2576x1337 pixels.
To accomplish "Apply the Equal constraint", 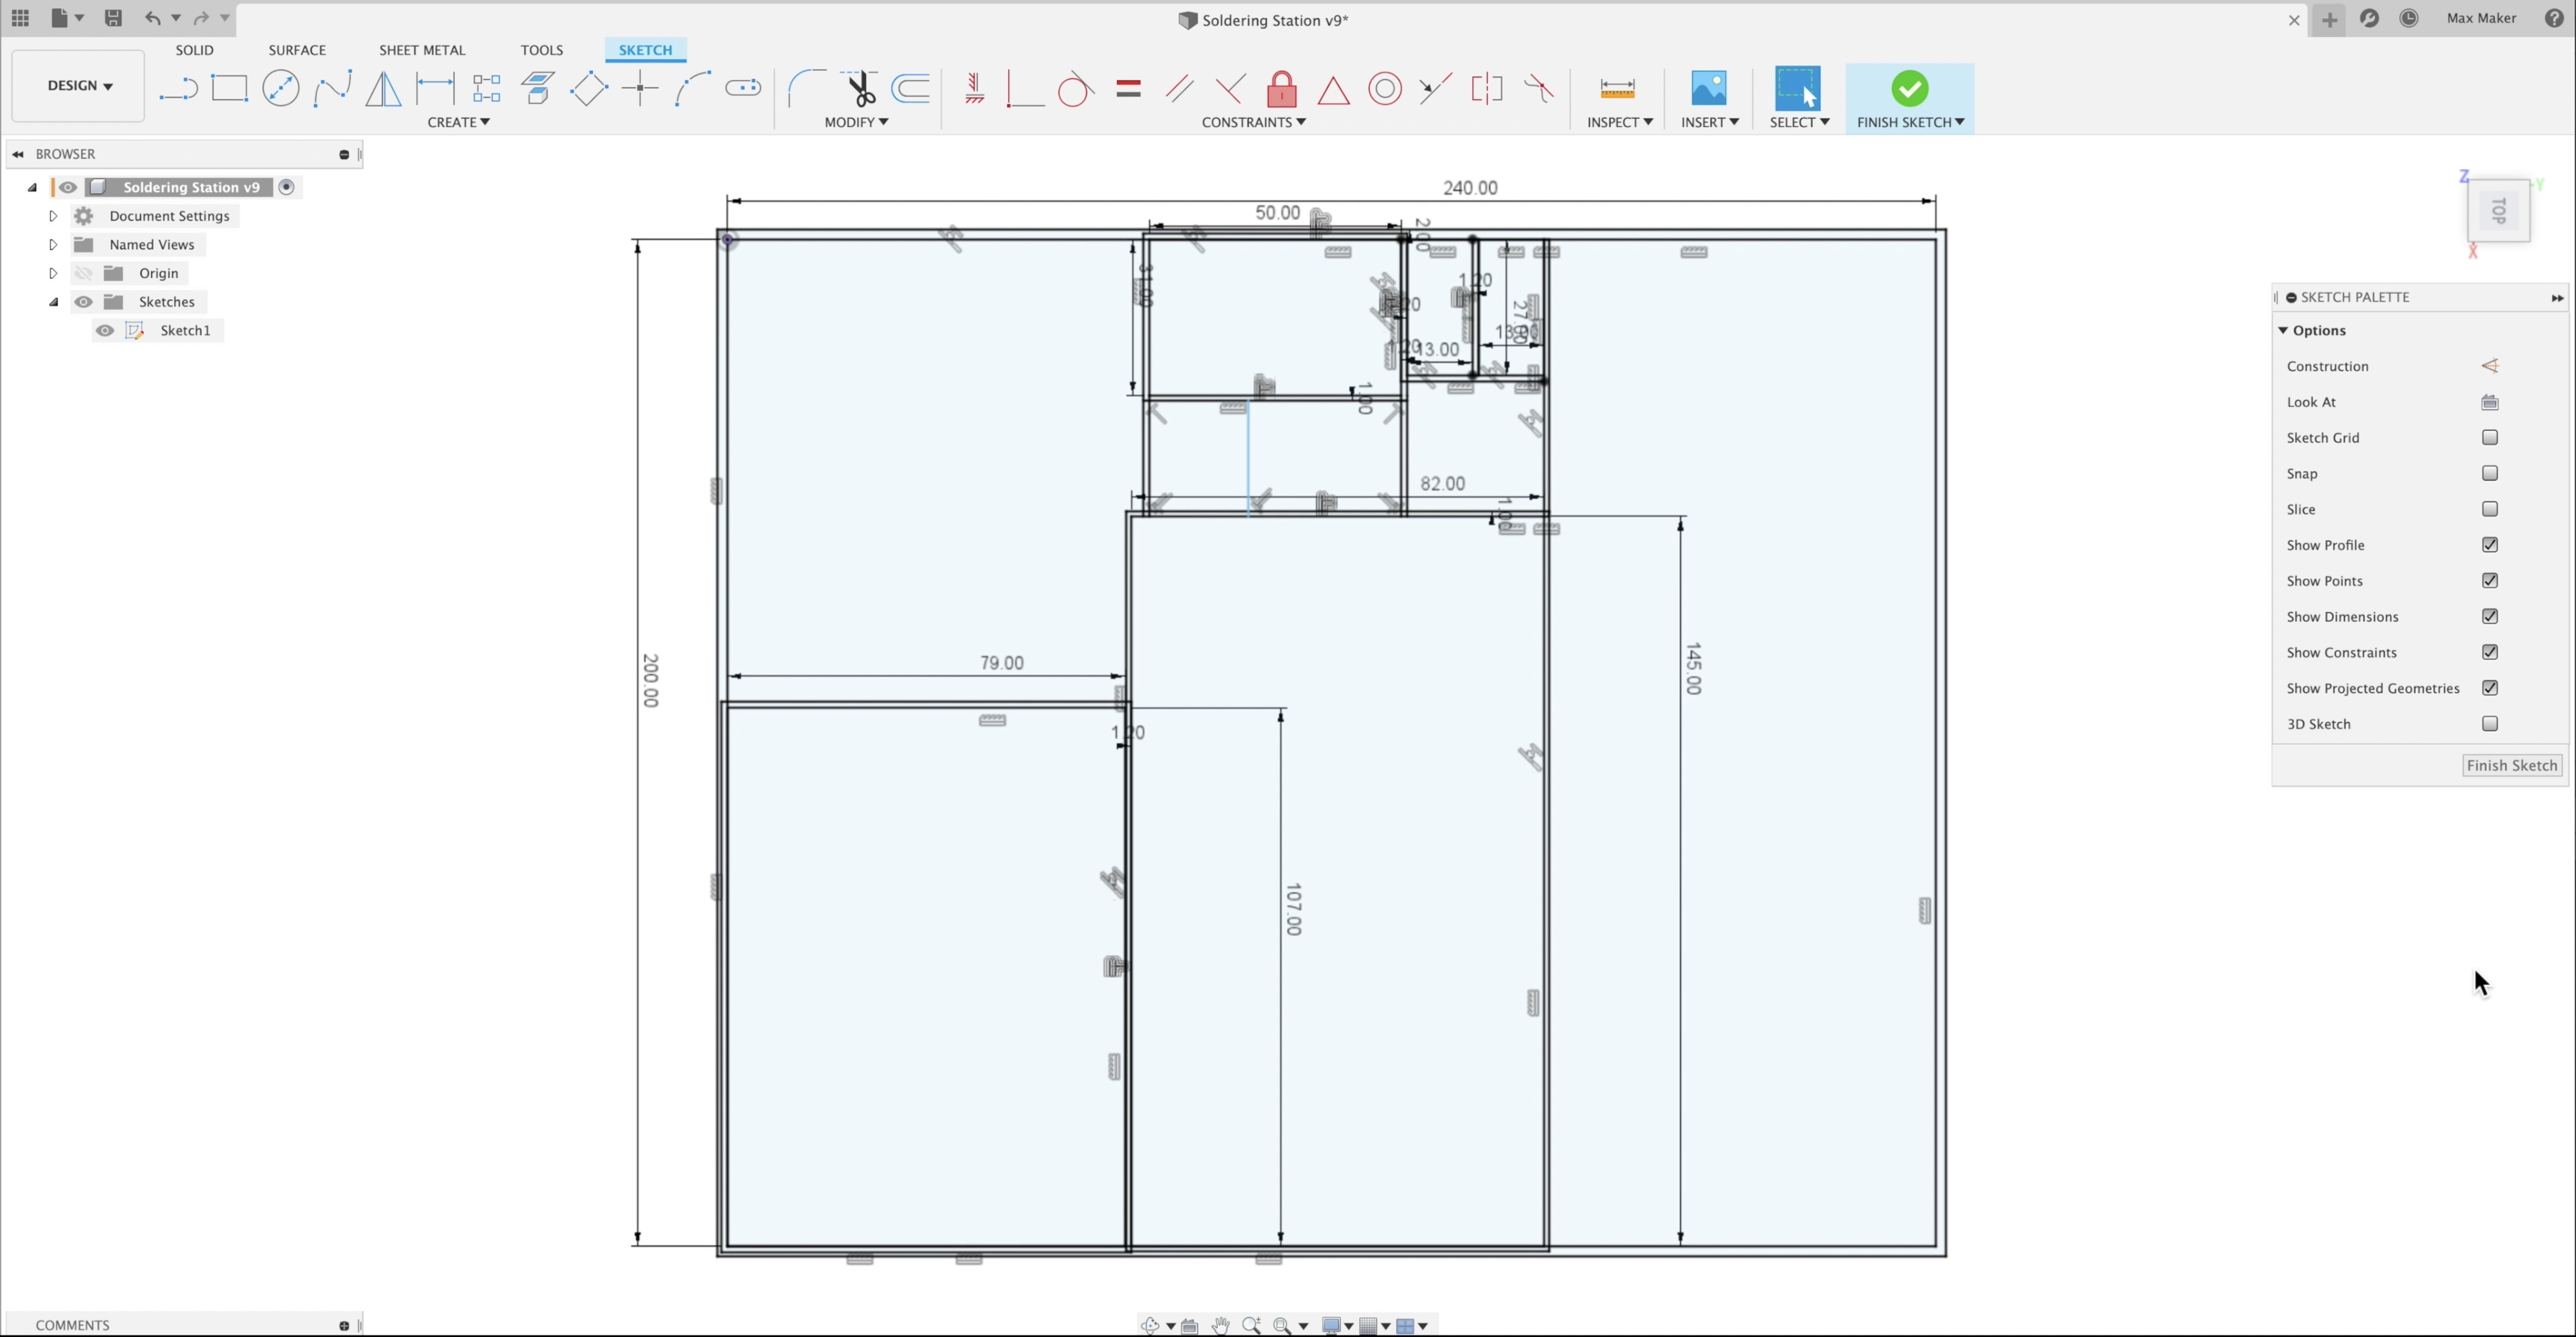I will pos(1128,89).
